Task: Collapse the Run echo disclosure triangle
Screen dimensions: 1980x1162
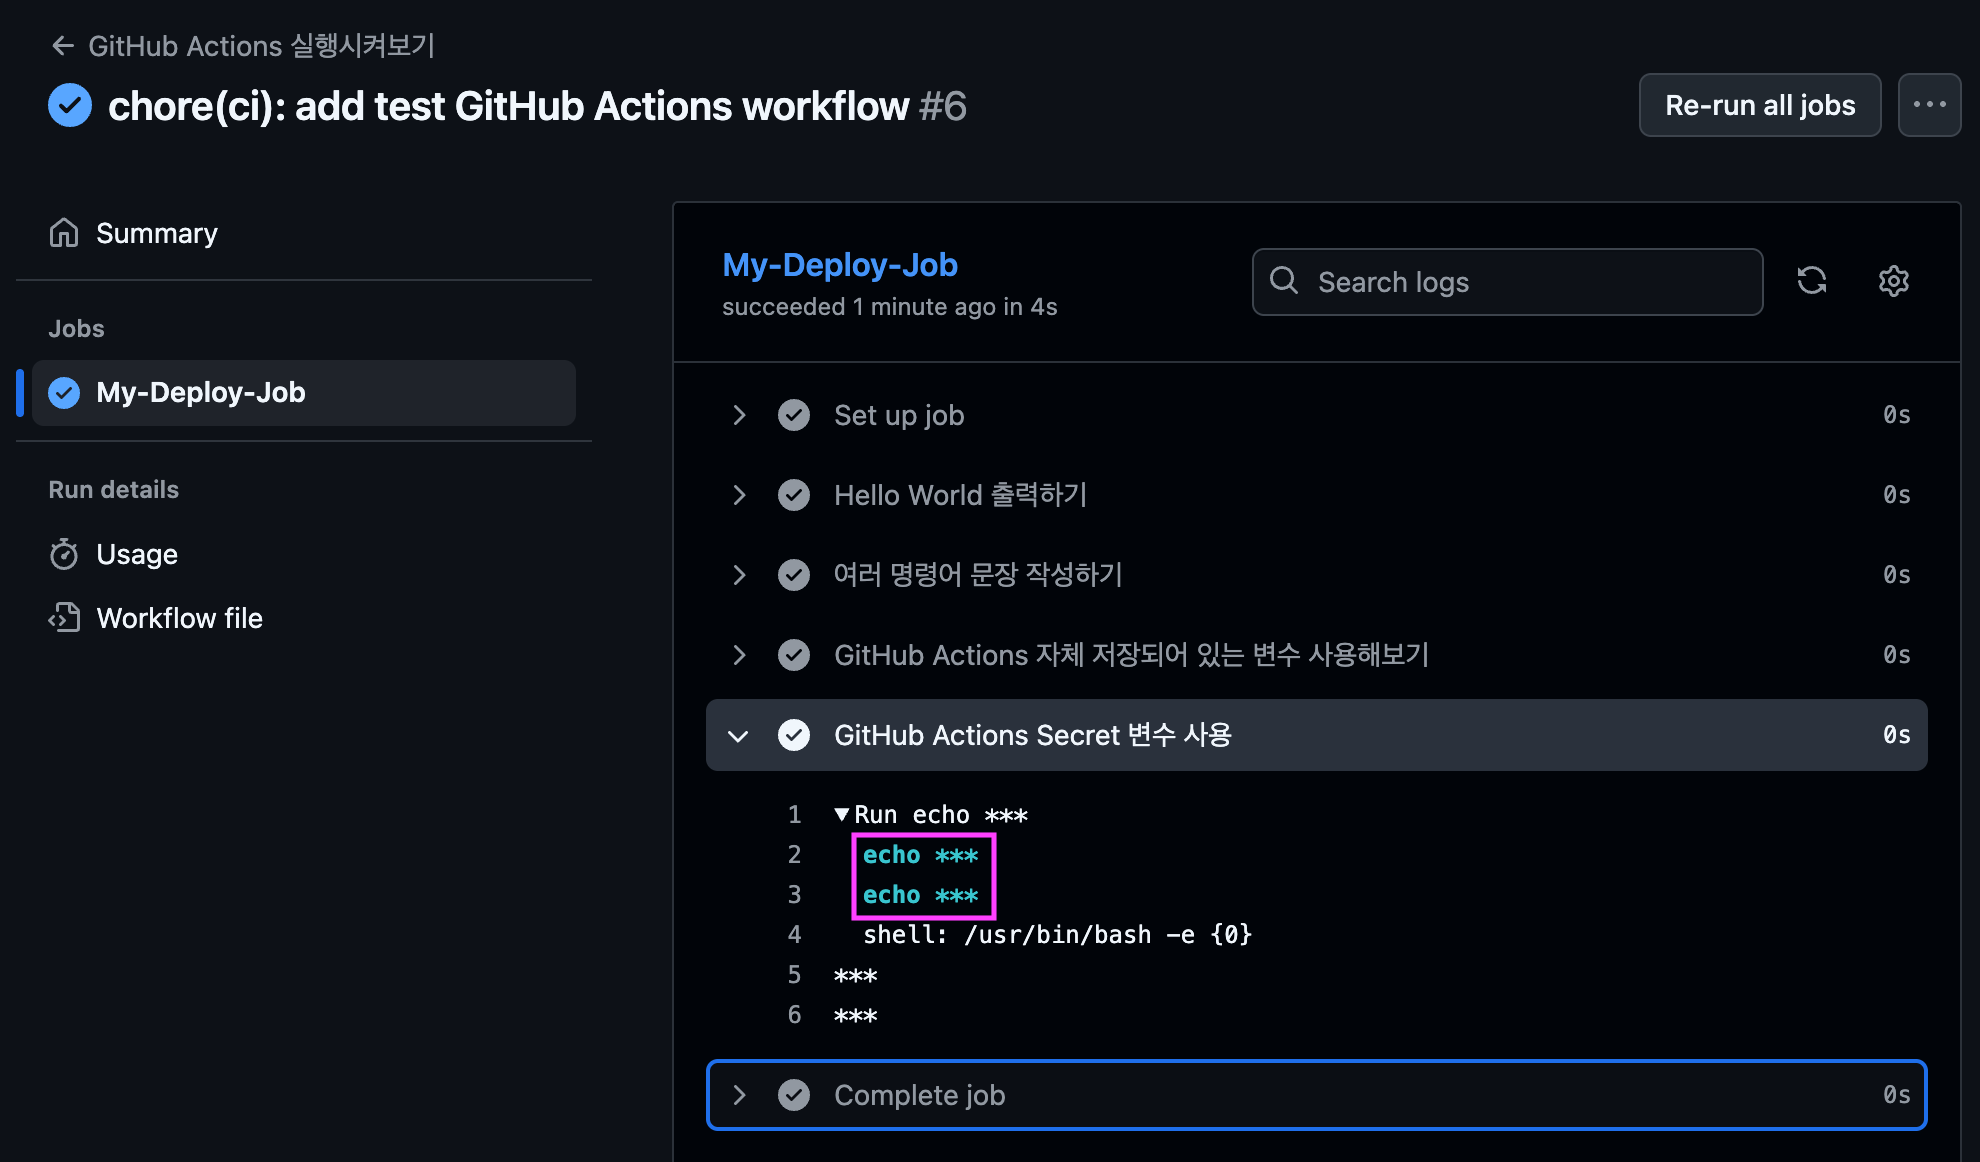Action: pyautogui.click(x=842, y=815)
